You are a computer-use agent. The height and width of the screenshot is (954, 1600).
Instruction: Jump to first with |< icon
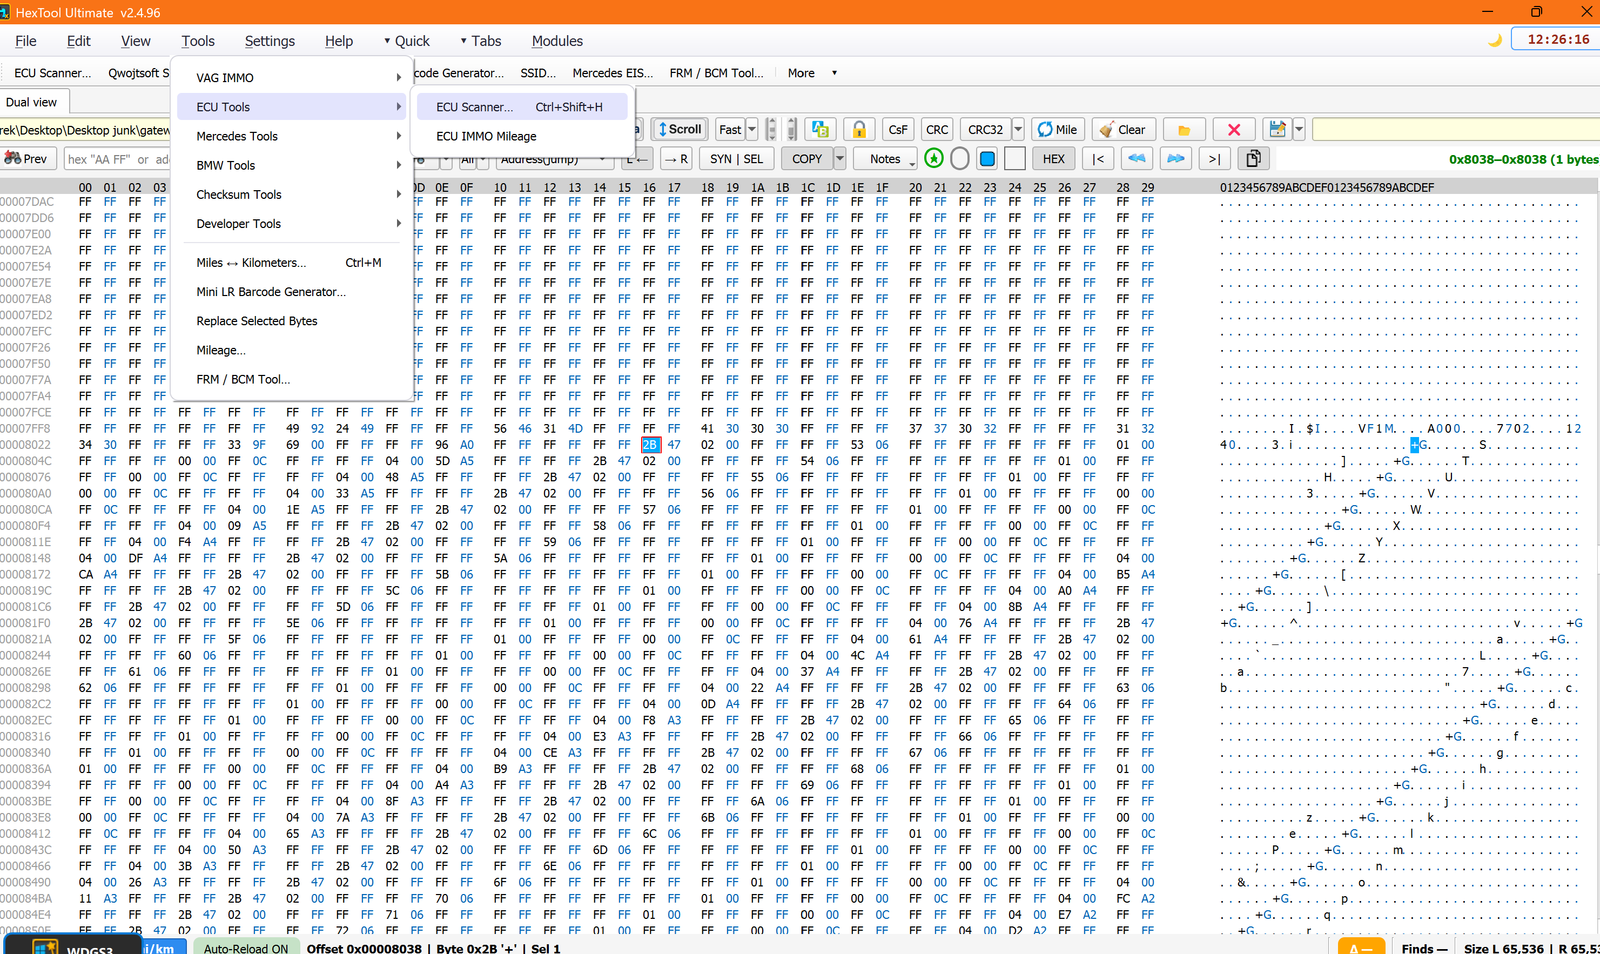(x=1098, y=158)
